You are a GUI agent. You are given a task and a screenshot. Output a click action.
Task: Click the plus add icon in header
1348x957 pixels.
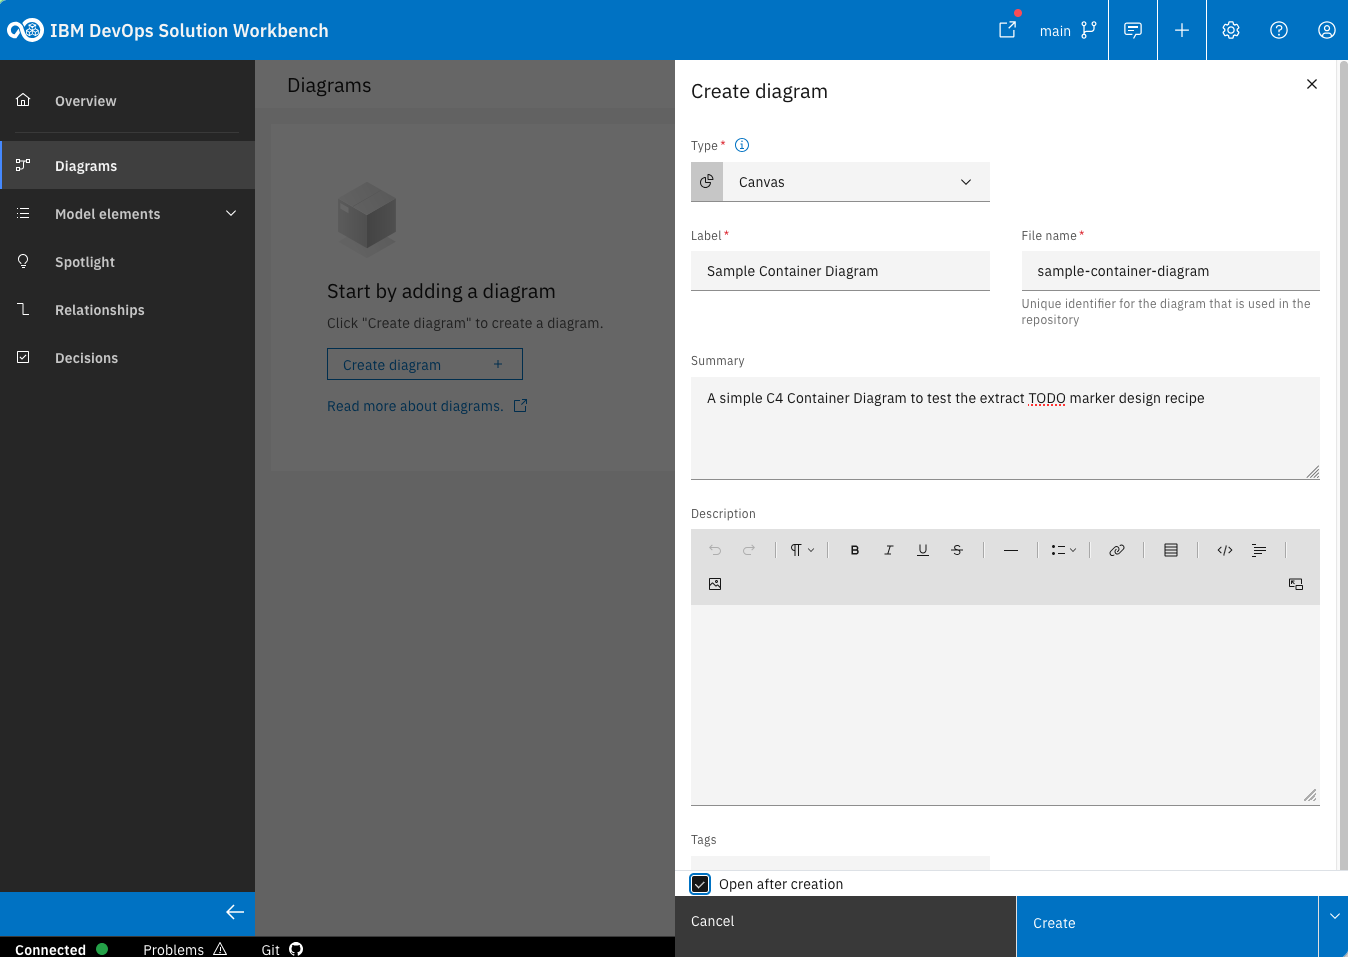click(1182, 30)
